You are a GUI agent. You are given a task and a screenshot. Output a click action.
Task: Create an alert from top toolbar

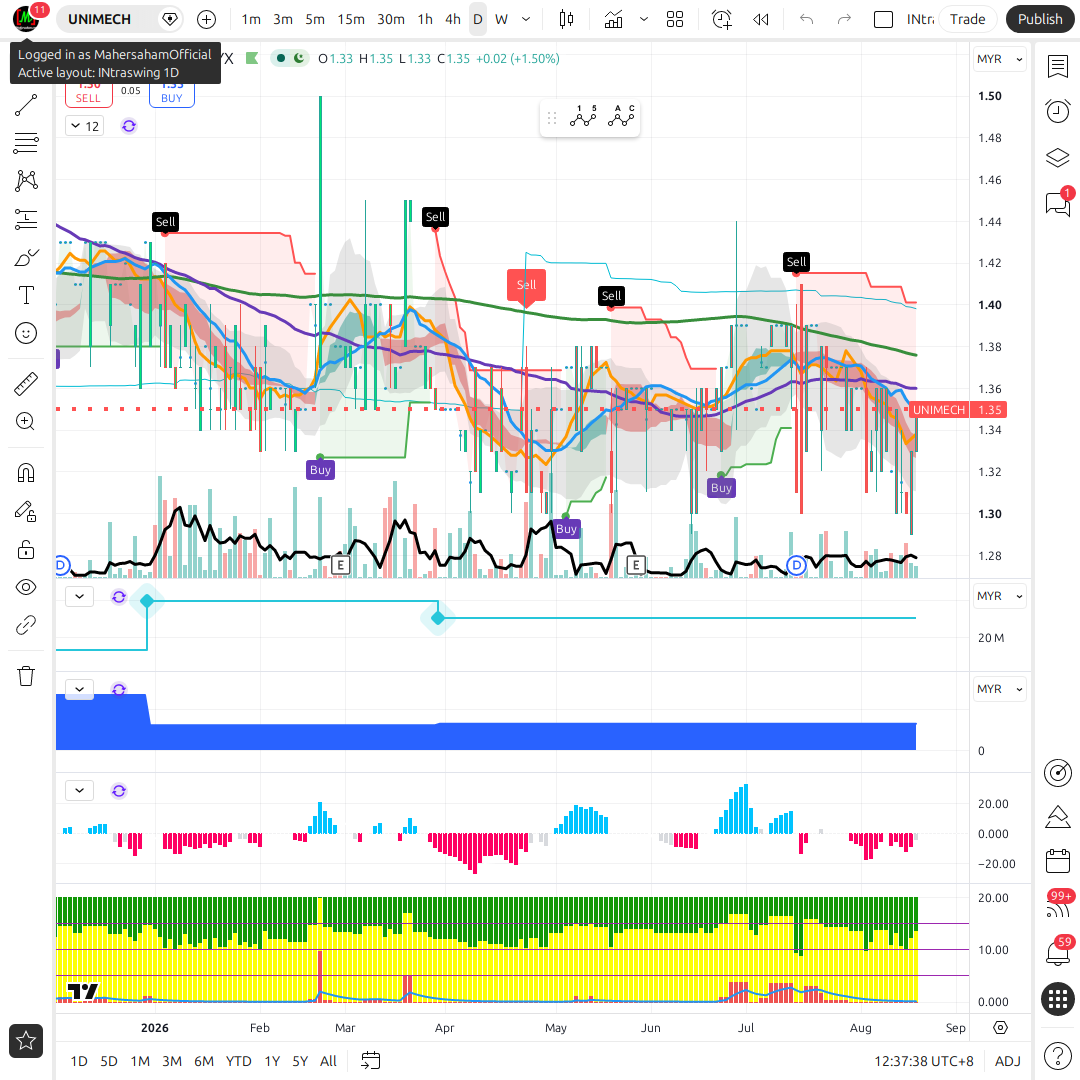pos(721,19)
